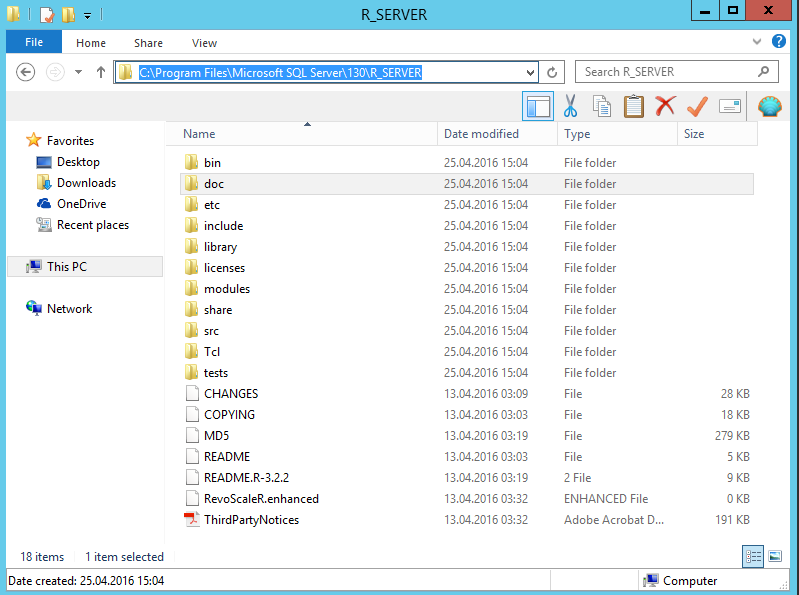Toggle the preview pane layout icon
Viewport: 799px width, 595px height.
538,106
